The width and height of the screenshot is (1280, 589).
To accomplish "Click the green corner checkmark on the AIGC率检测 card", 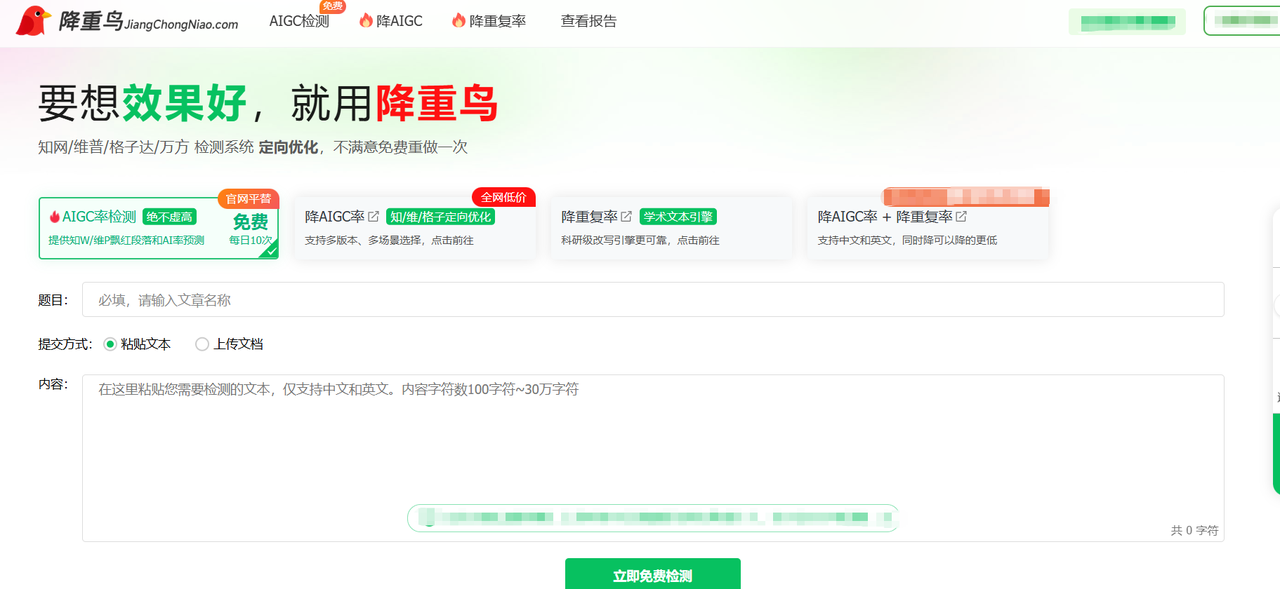I will [x=269, y=250].
